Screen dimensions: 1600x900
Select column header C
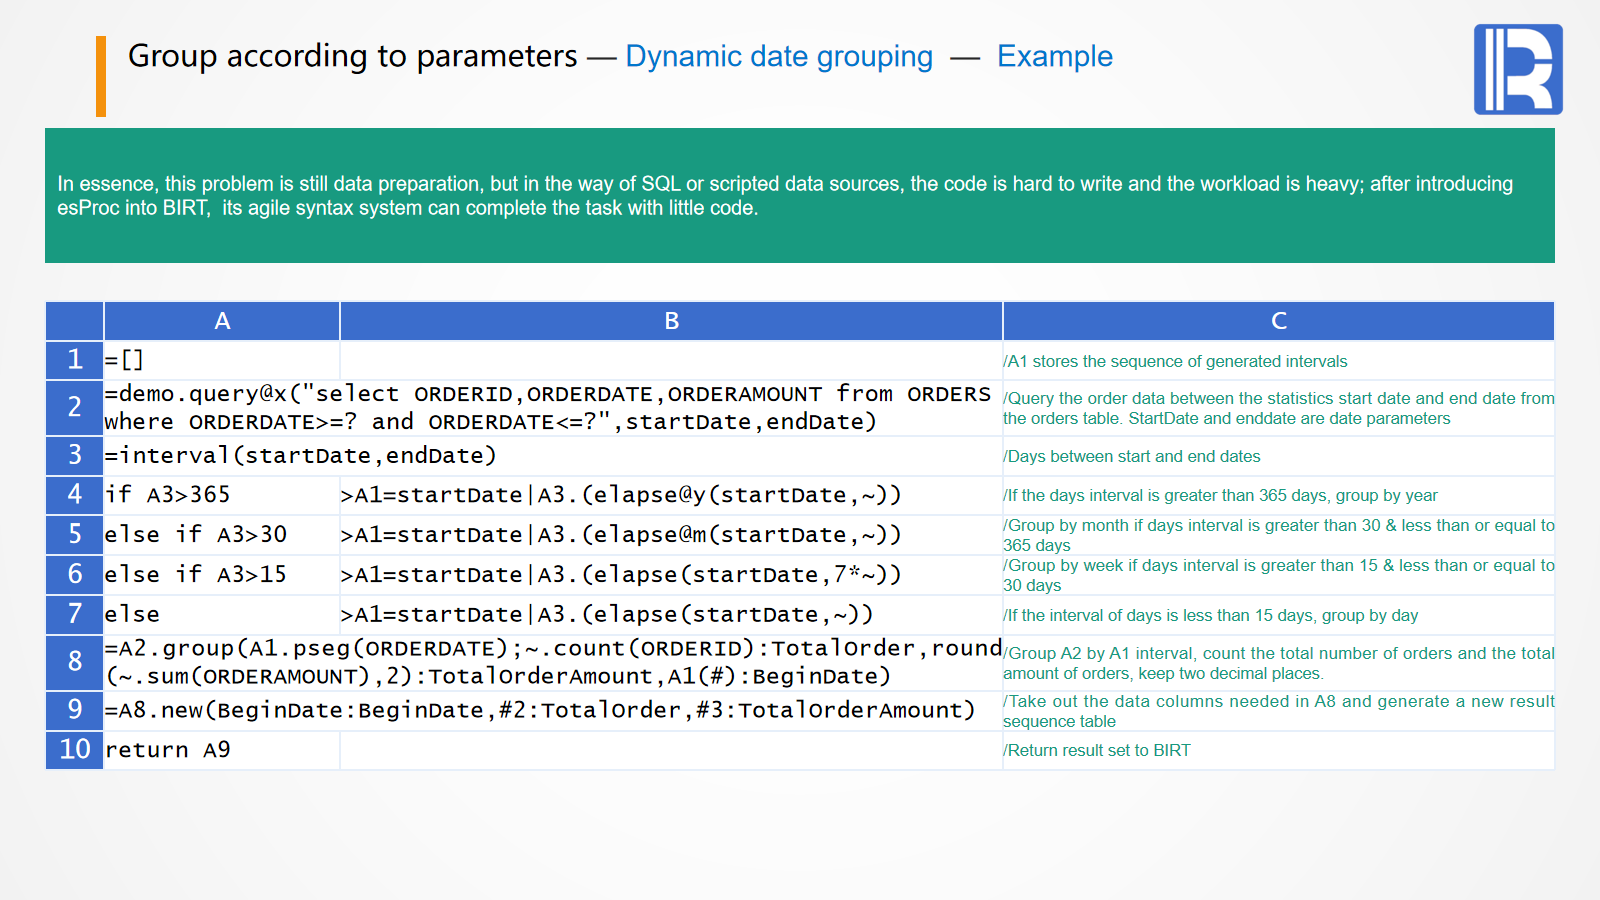click(1278, 321)
